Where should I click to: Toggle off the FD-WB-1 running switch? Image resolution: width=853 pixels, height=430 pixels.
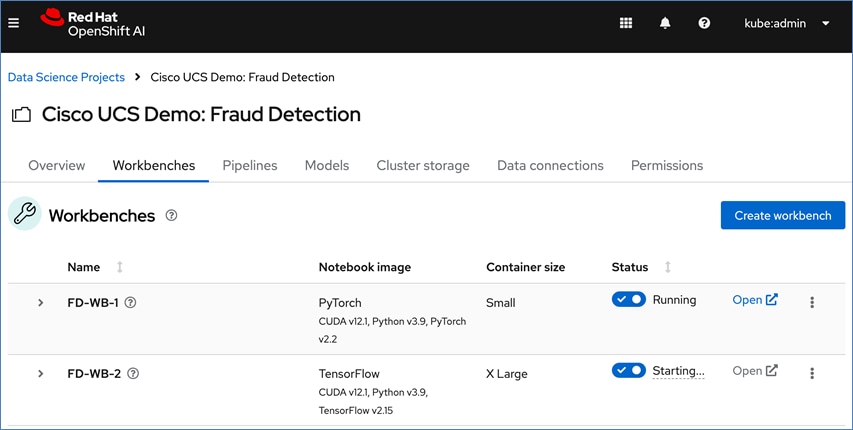click(x=628, y=299)
